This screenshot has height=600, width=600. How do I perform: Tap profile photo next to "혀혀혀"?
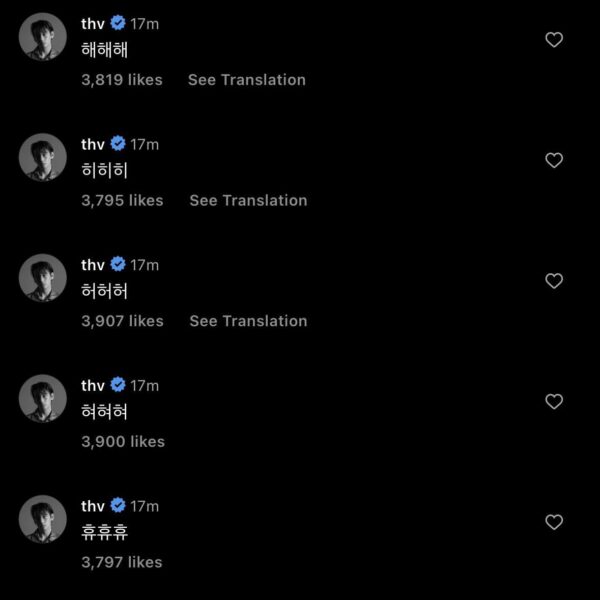click(43, 398)
